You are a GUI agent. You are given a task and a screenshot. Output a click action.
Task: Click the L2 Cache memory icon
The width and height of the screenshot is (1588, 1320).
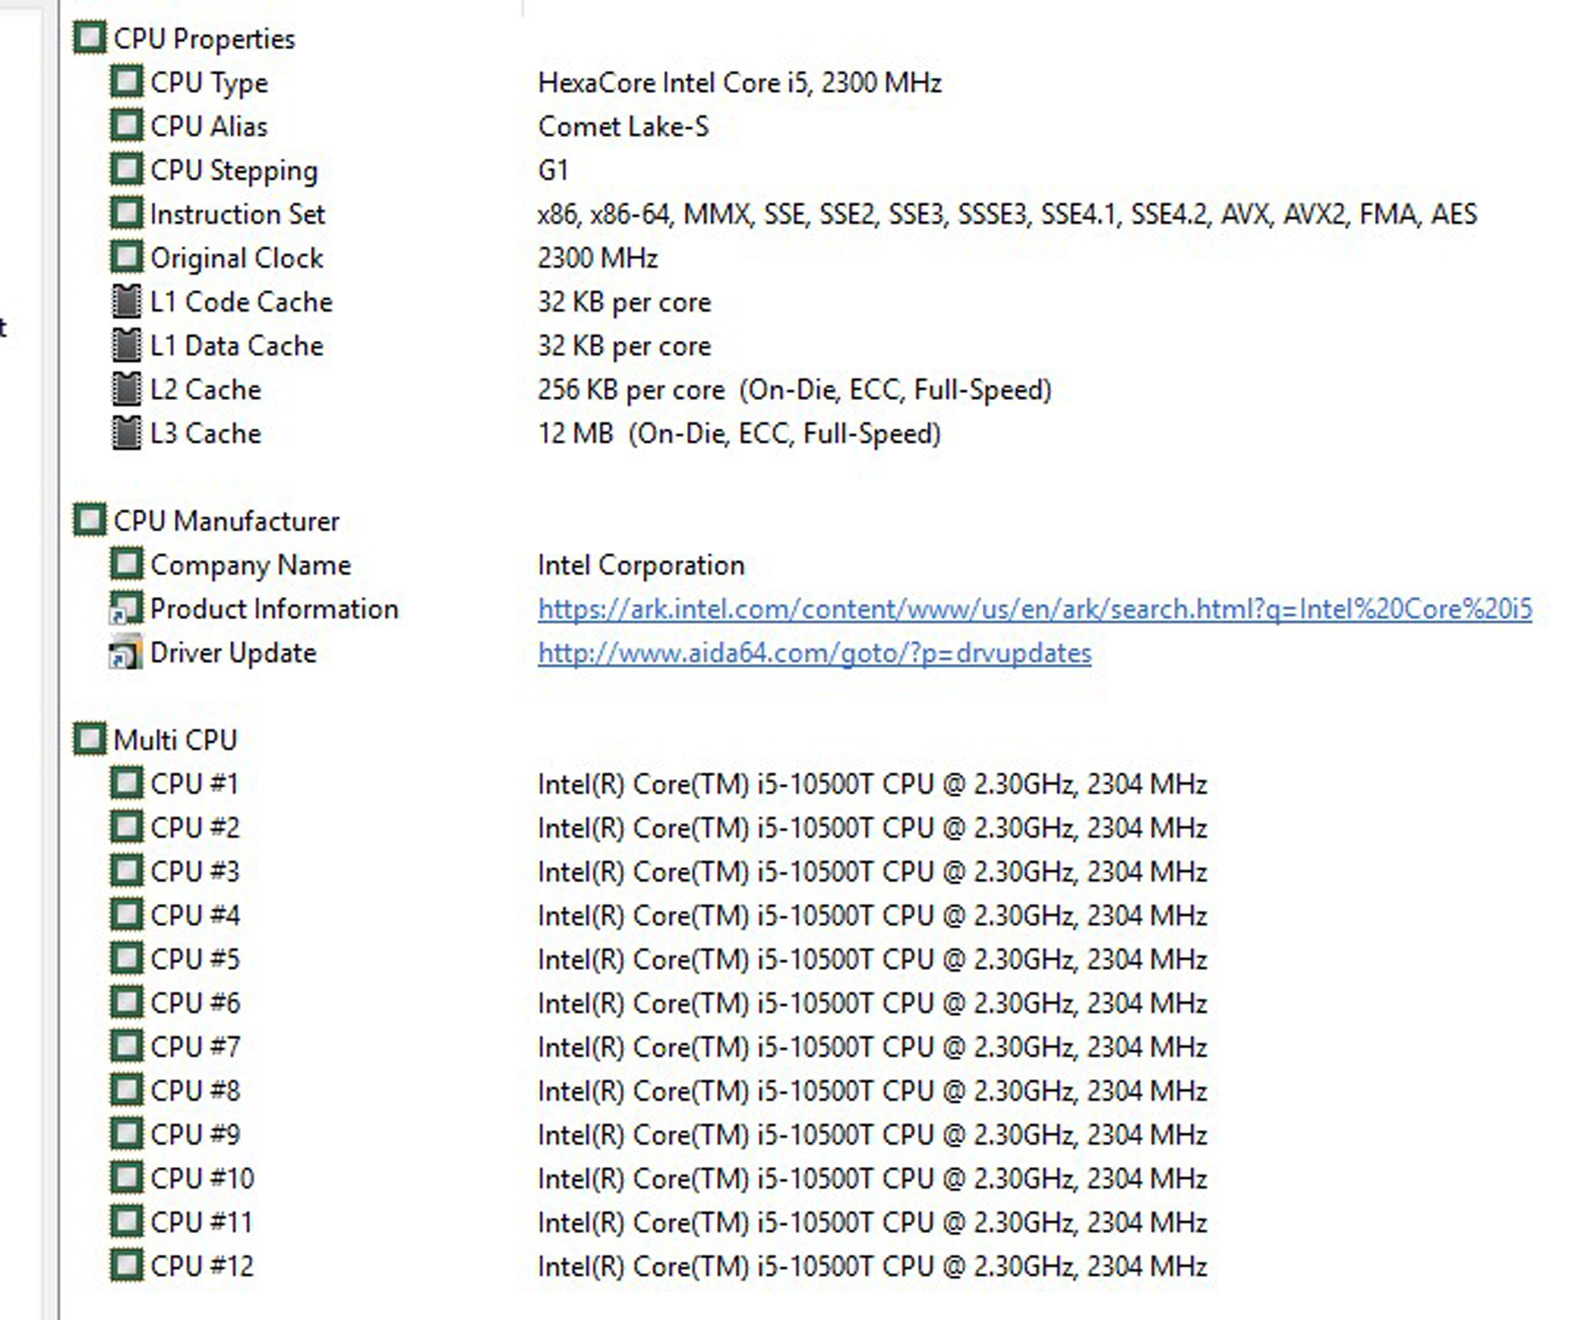(126, 389)
